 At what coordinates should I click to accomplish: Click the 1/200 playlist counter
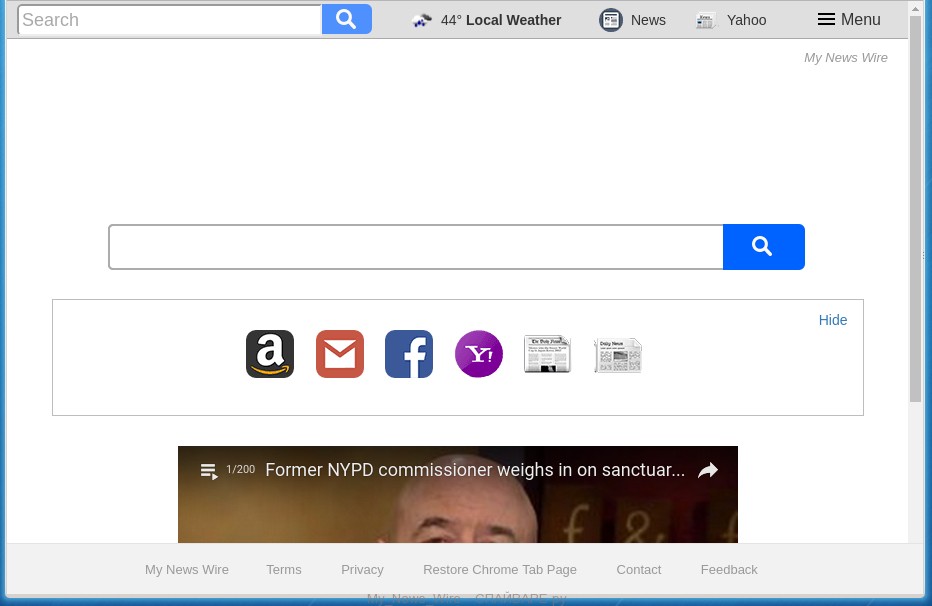tap(241, 469)
